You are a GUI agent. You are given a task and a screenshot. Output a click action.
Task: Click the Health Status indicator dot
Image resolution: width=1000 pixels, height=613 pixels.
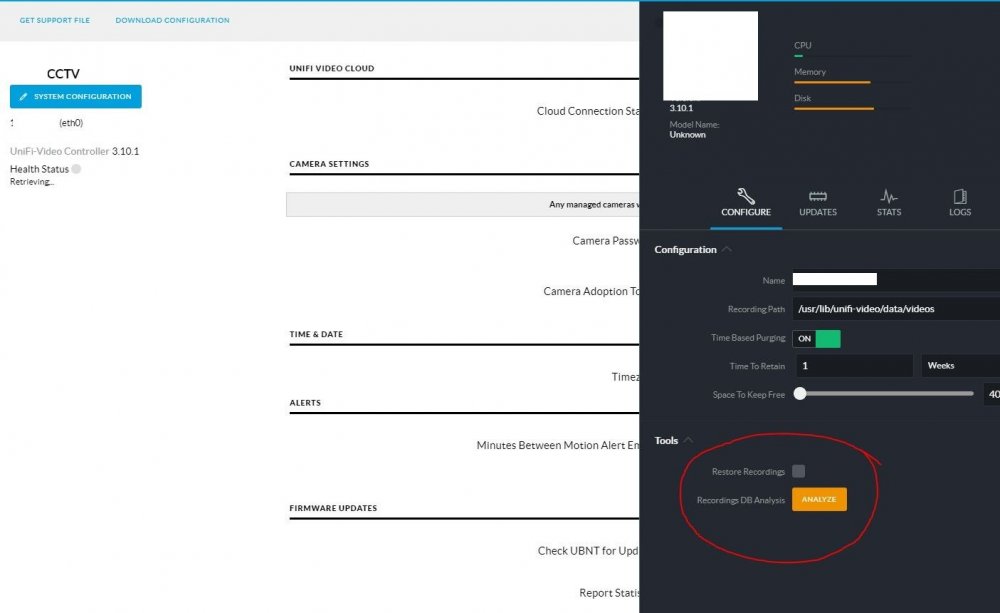pos(76,169)
